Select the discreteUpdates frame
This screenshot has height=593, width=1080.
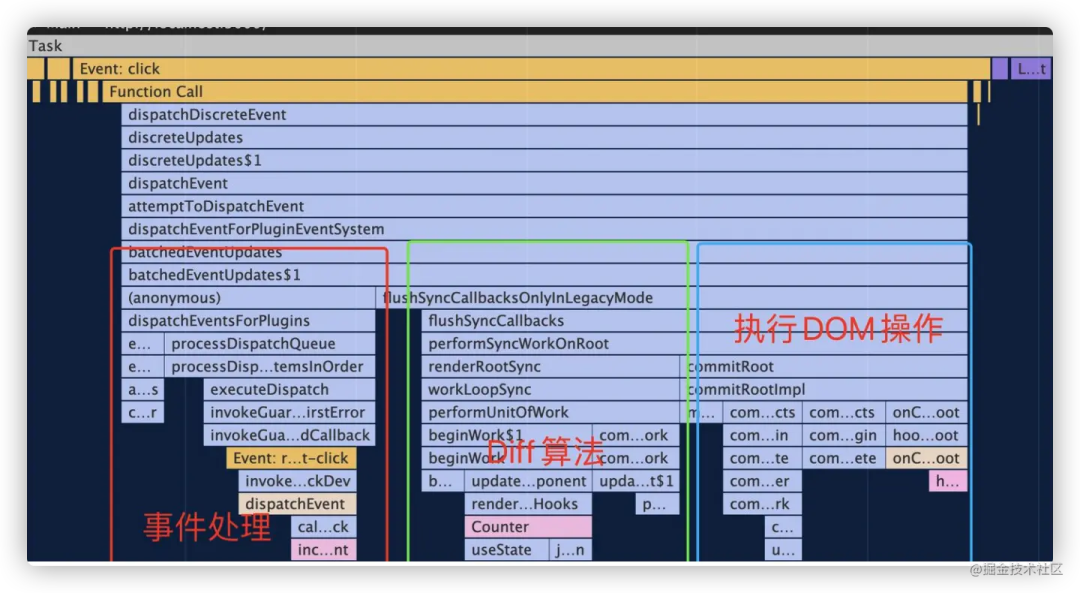click(544, 137)
